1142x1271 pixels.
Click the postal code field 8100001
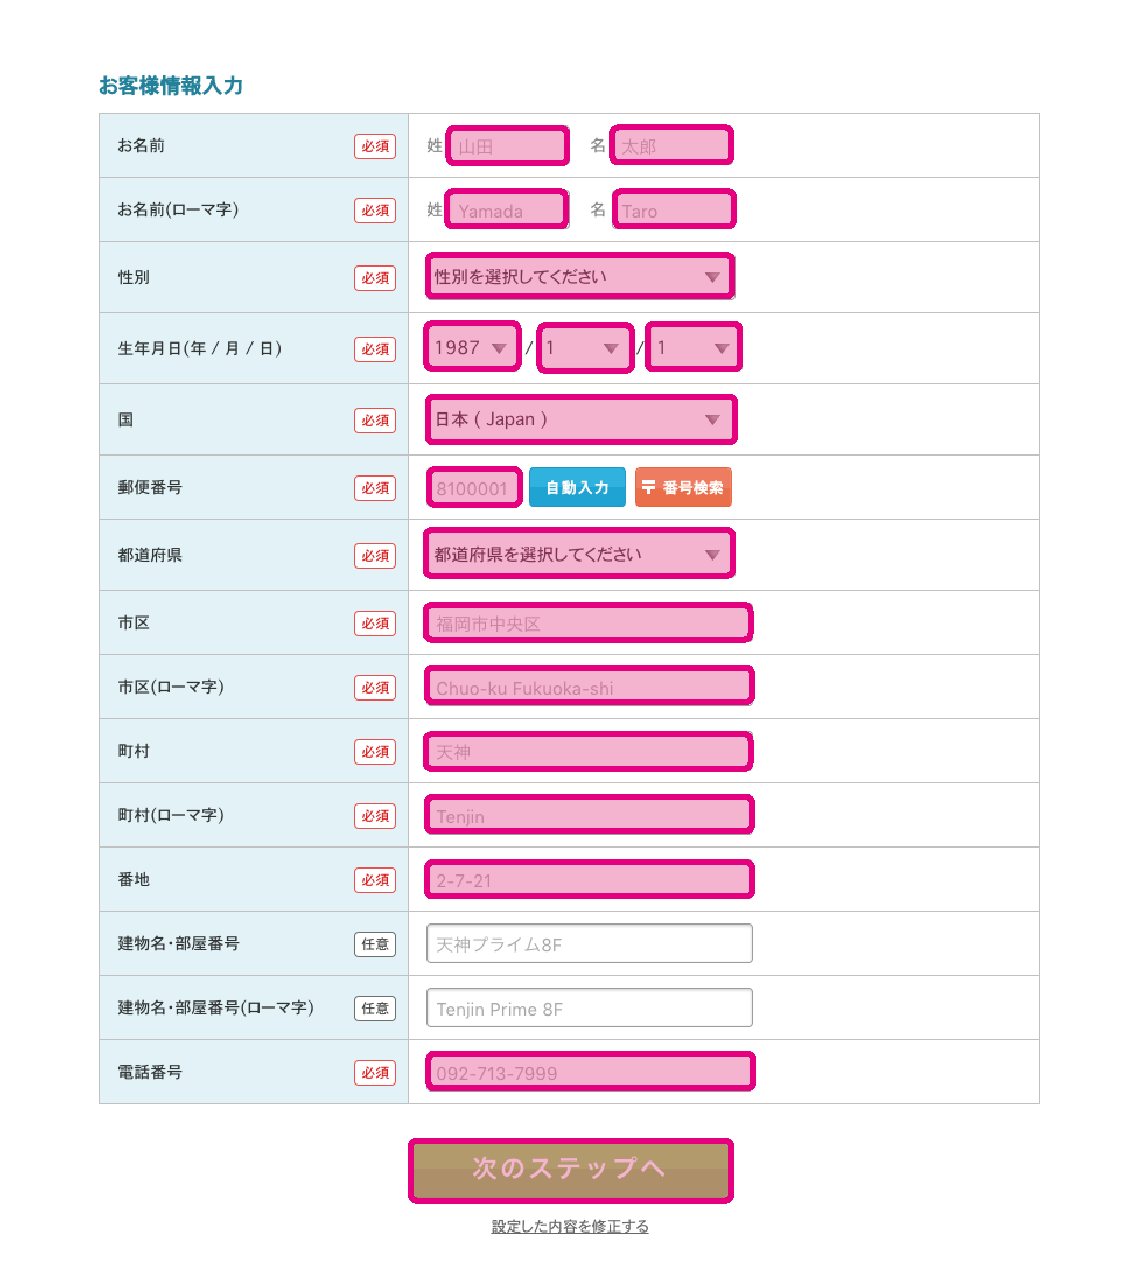[474, 488]
